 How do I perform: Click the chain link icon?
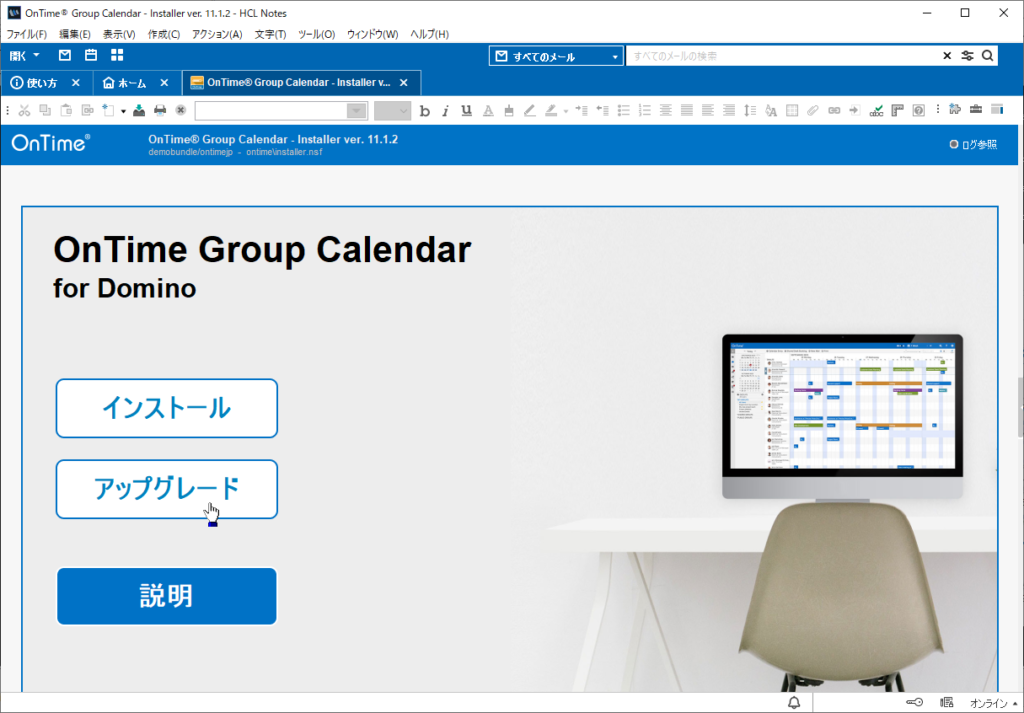point(834,110)
